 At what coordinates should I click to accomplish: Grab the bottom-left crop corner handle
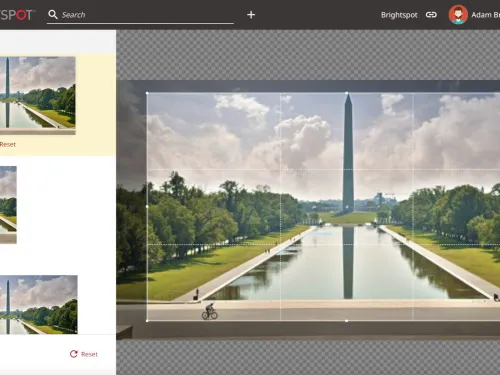[147, 321]
